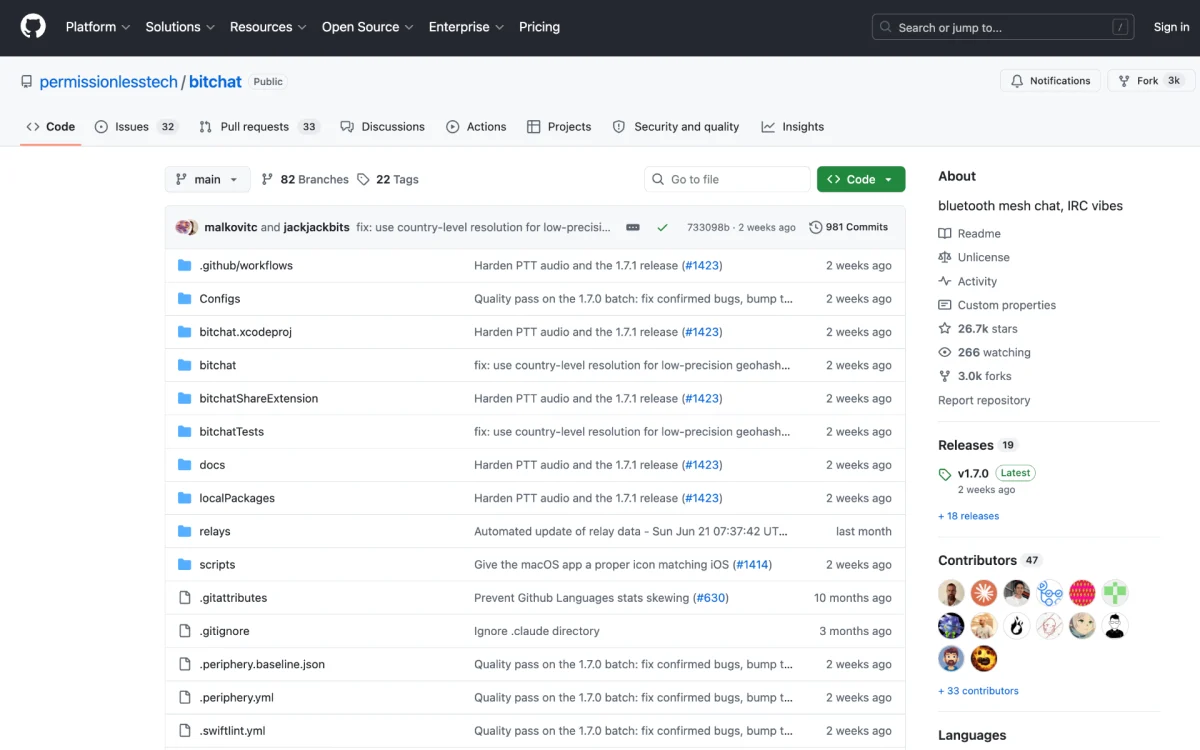Image resolution: width=1200 pixels, height=750 pixels.
Task: Open the + 33 contributors link
Action: pos(978,691)
